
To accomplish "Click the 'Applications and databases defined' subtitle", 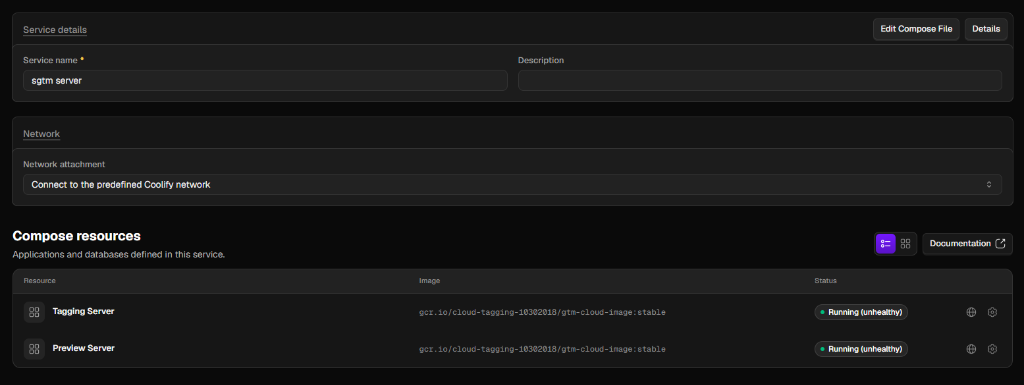I will (119, 254).
